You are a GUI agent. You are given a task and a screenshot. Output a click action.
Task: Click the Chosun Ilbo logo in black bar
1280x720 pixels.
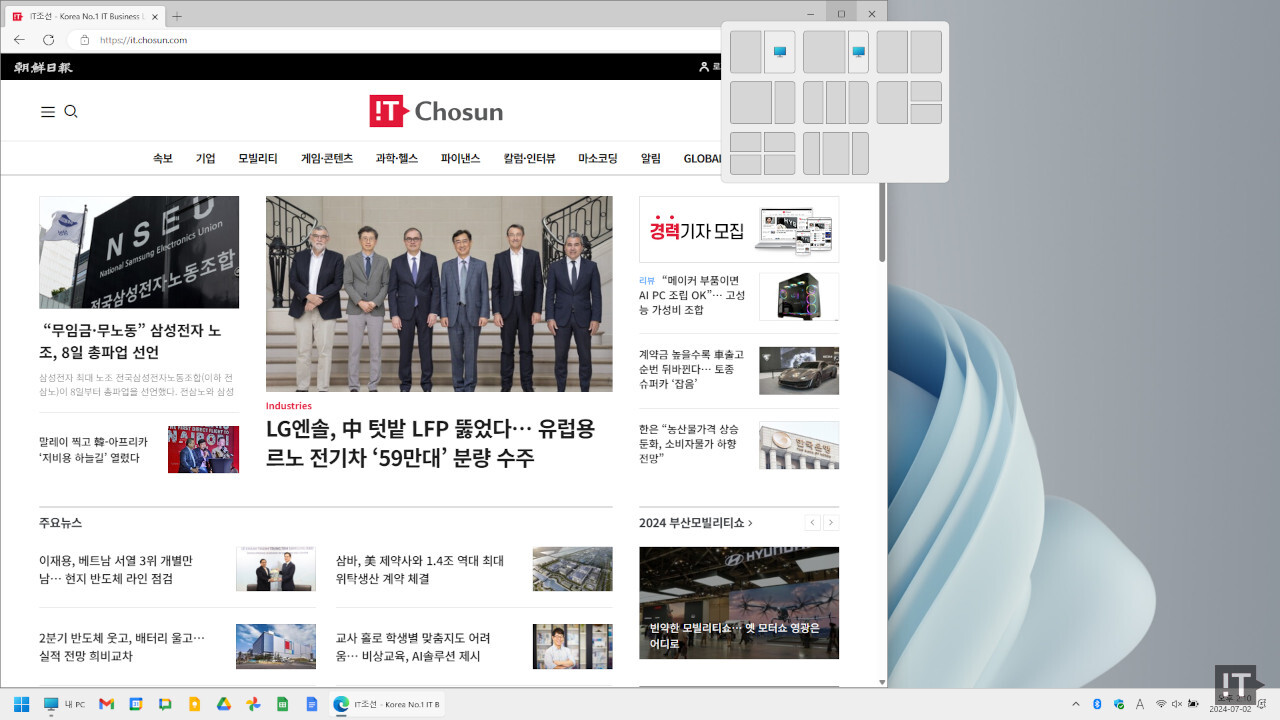[43, 67]
